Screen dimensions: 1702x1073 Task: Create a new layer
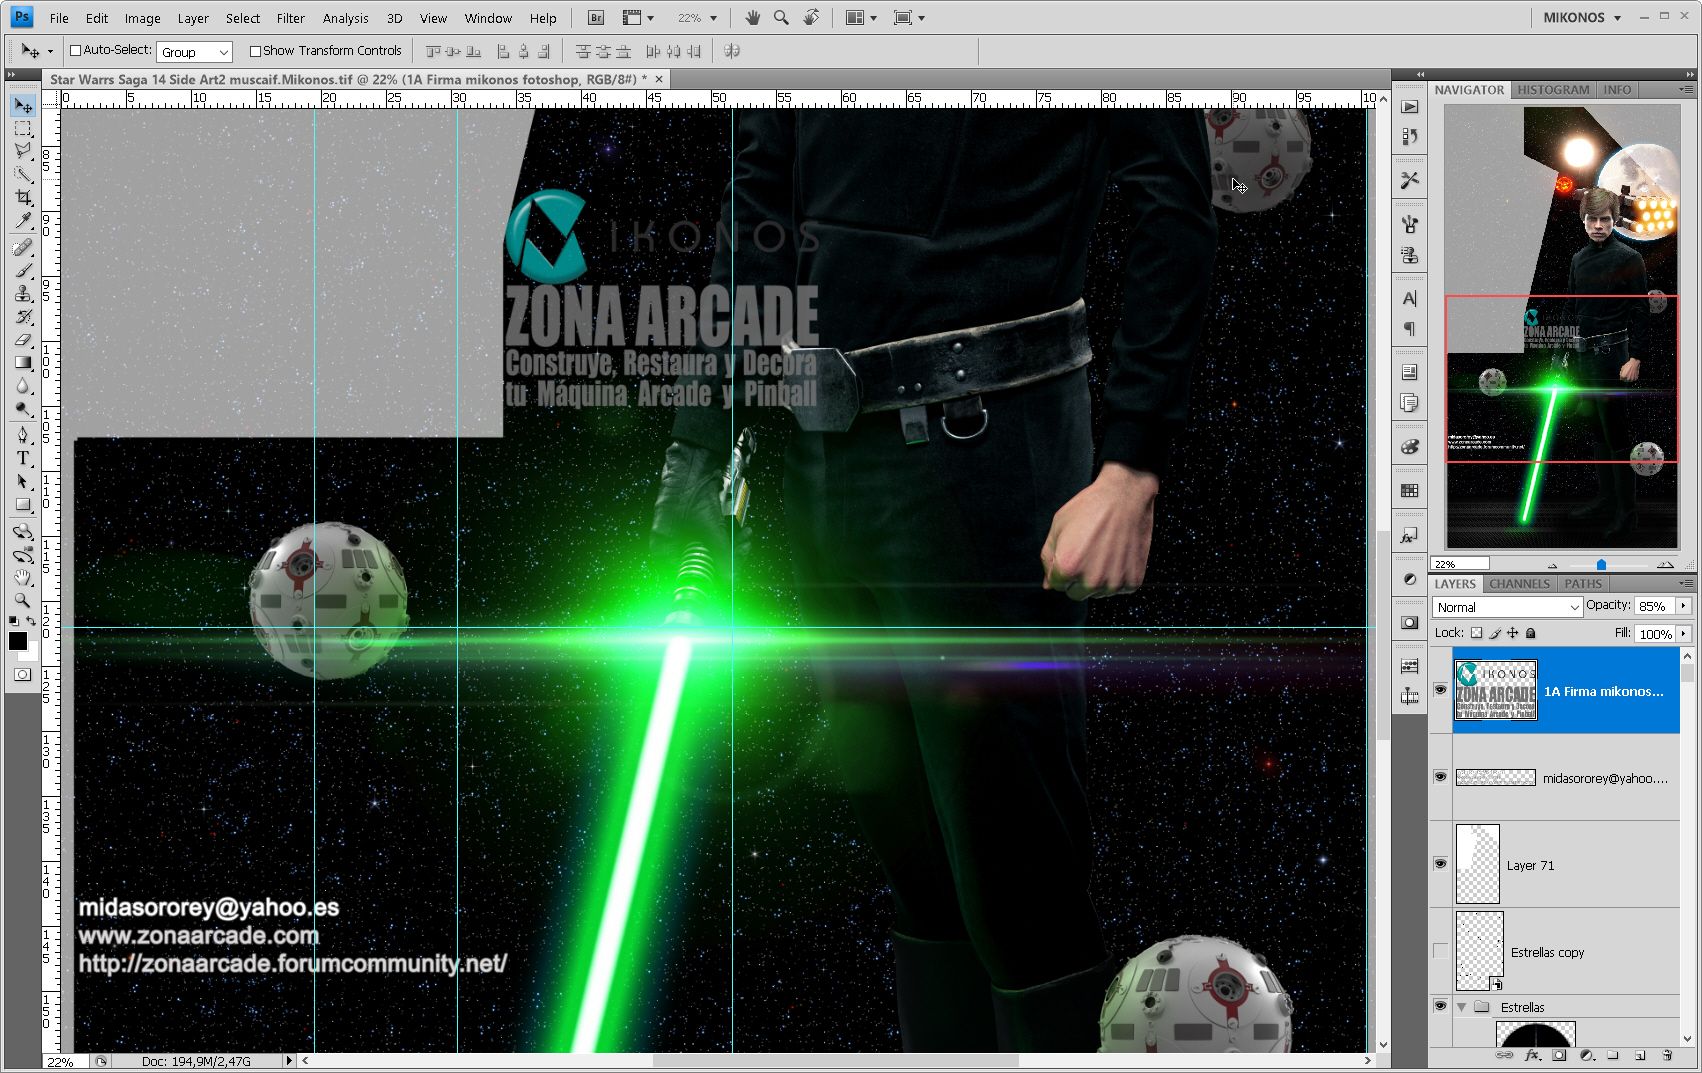coord(1640,1055)
